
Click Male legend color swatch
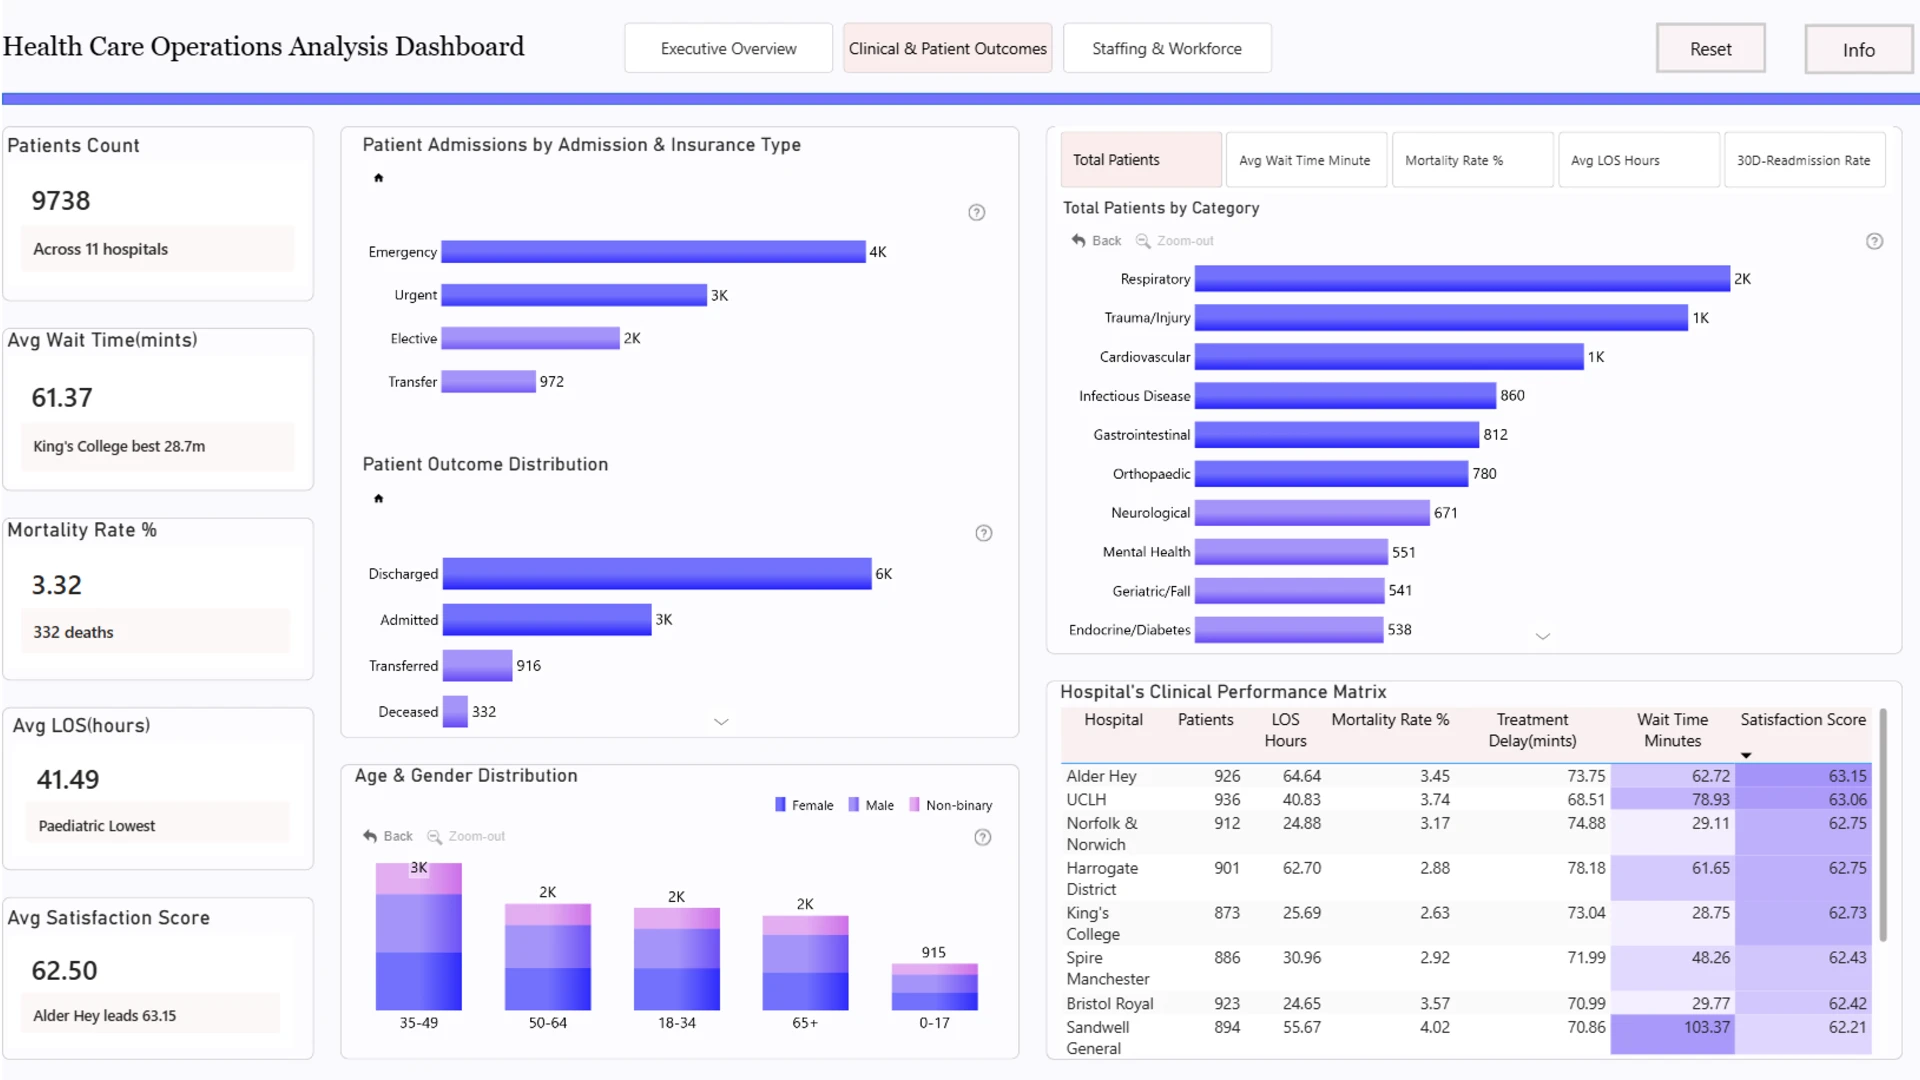point(854,805)
